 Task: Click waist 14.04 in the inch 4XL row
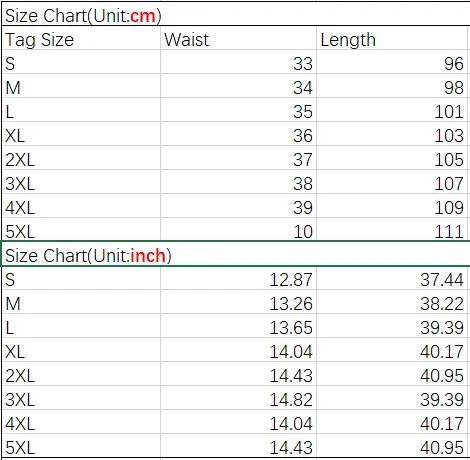click(238, 422)
